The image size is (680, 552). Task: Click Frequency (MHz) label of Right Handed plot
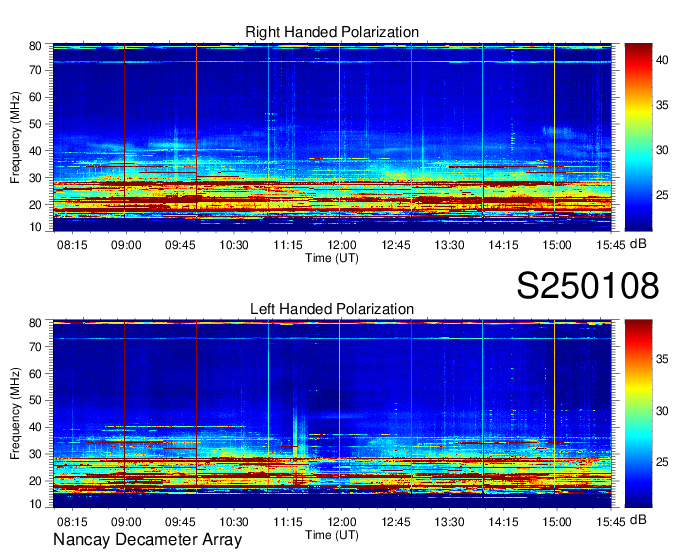15,137
